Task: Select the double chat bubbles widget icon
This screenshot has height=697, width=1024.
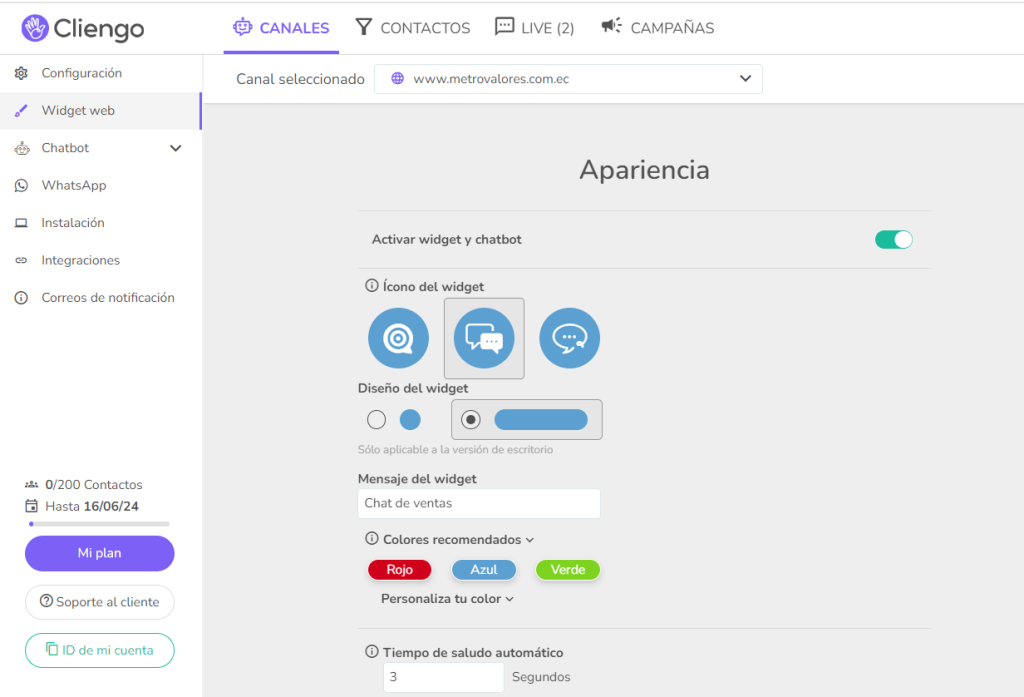Action: tap(484, 338)
